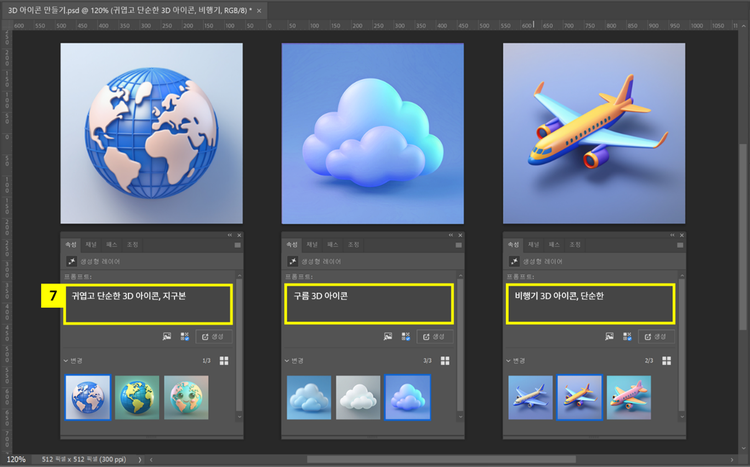Open the 채널 tab in airplane panel
750x467 pixels.
point(533,245)
